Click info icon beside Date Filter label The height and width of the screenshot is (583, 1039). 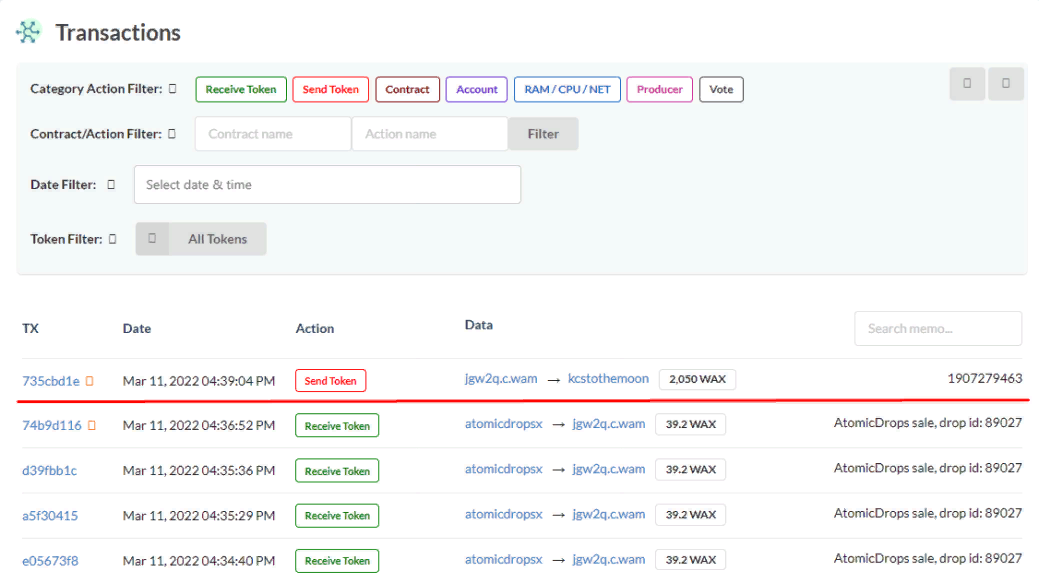(111, 185)
